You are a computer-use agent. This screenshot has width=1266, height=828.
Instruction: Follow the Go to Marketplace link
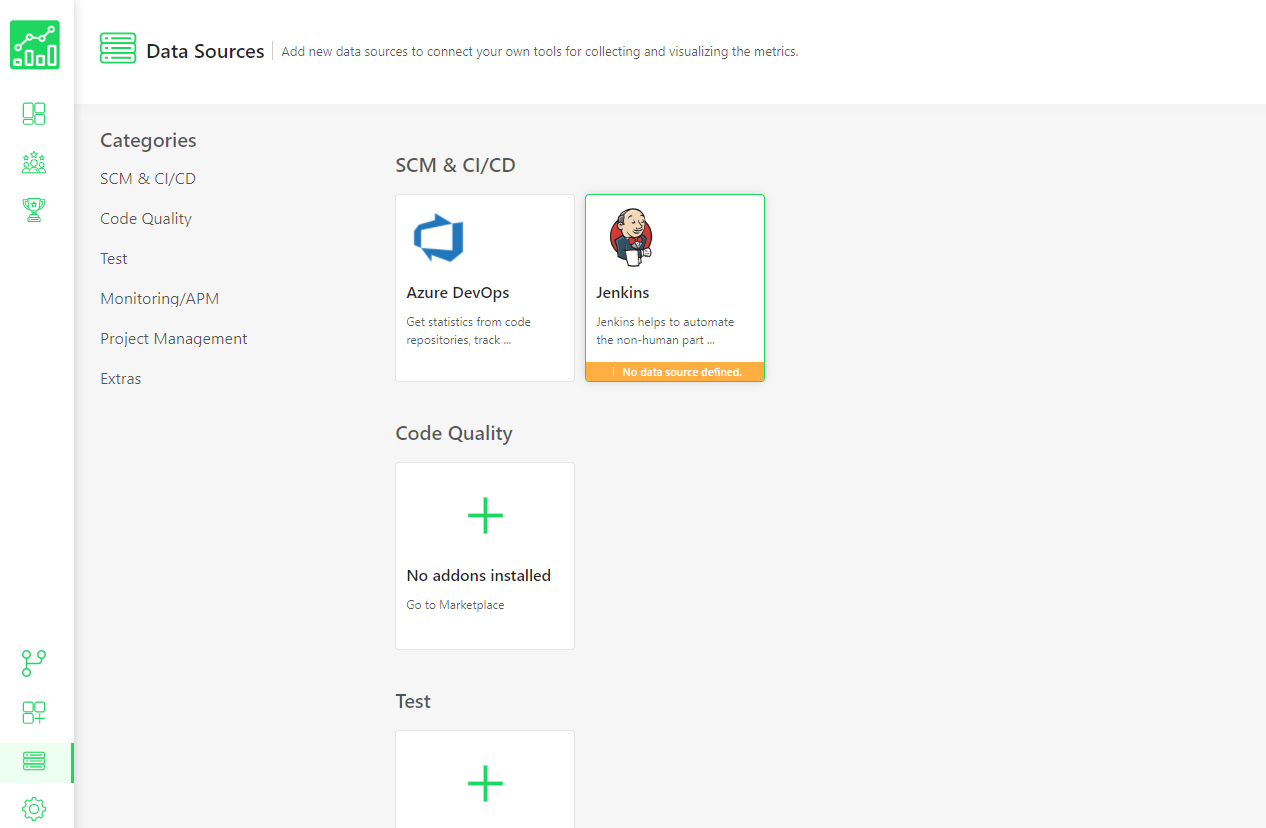coord(455,605)
